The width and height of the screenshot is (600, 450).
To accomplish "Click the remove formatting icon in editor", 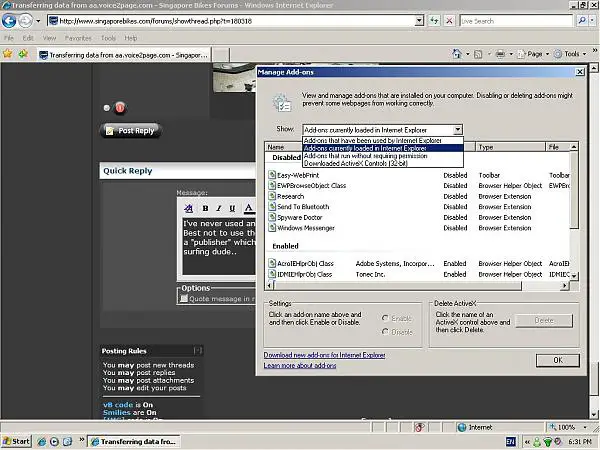I will (188, 208).
